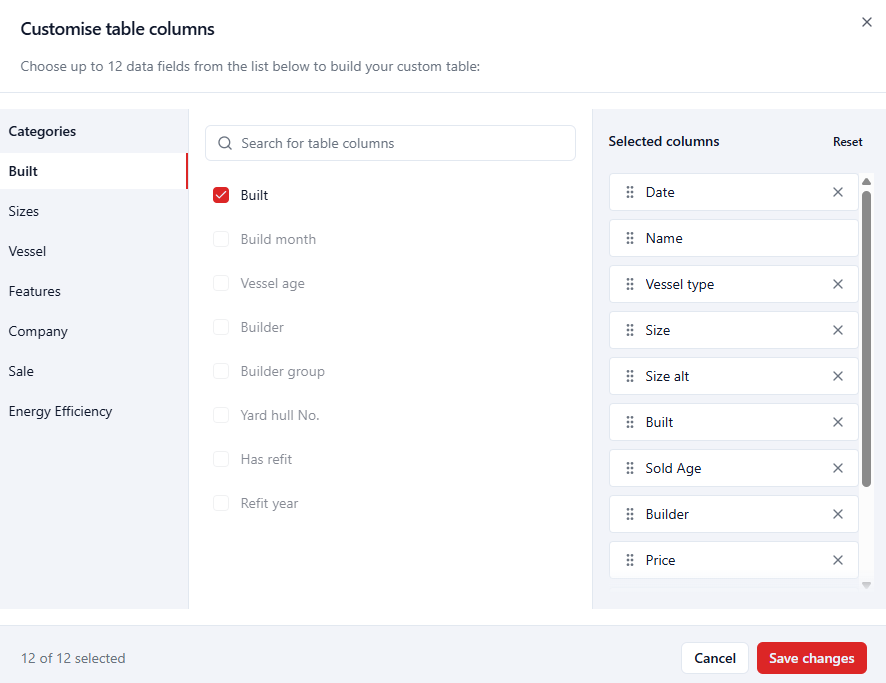Focus the Search for table columns field
This screenshot has height=683, width=886.
click(x=390, y=143)
